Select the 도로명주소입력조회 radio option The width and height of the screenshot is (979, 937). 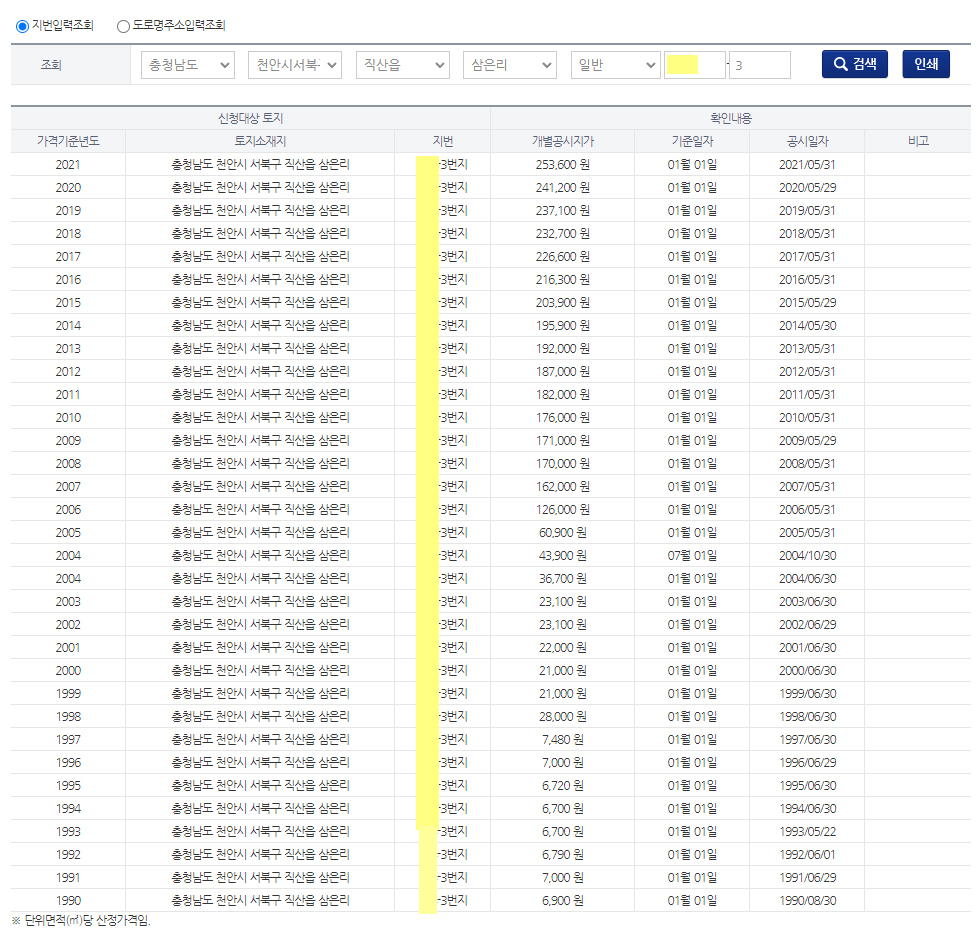coord(123,26)
